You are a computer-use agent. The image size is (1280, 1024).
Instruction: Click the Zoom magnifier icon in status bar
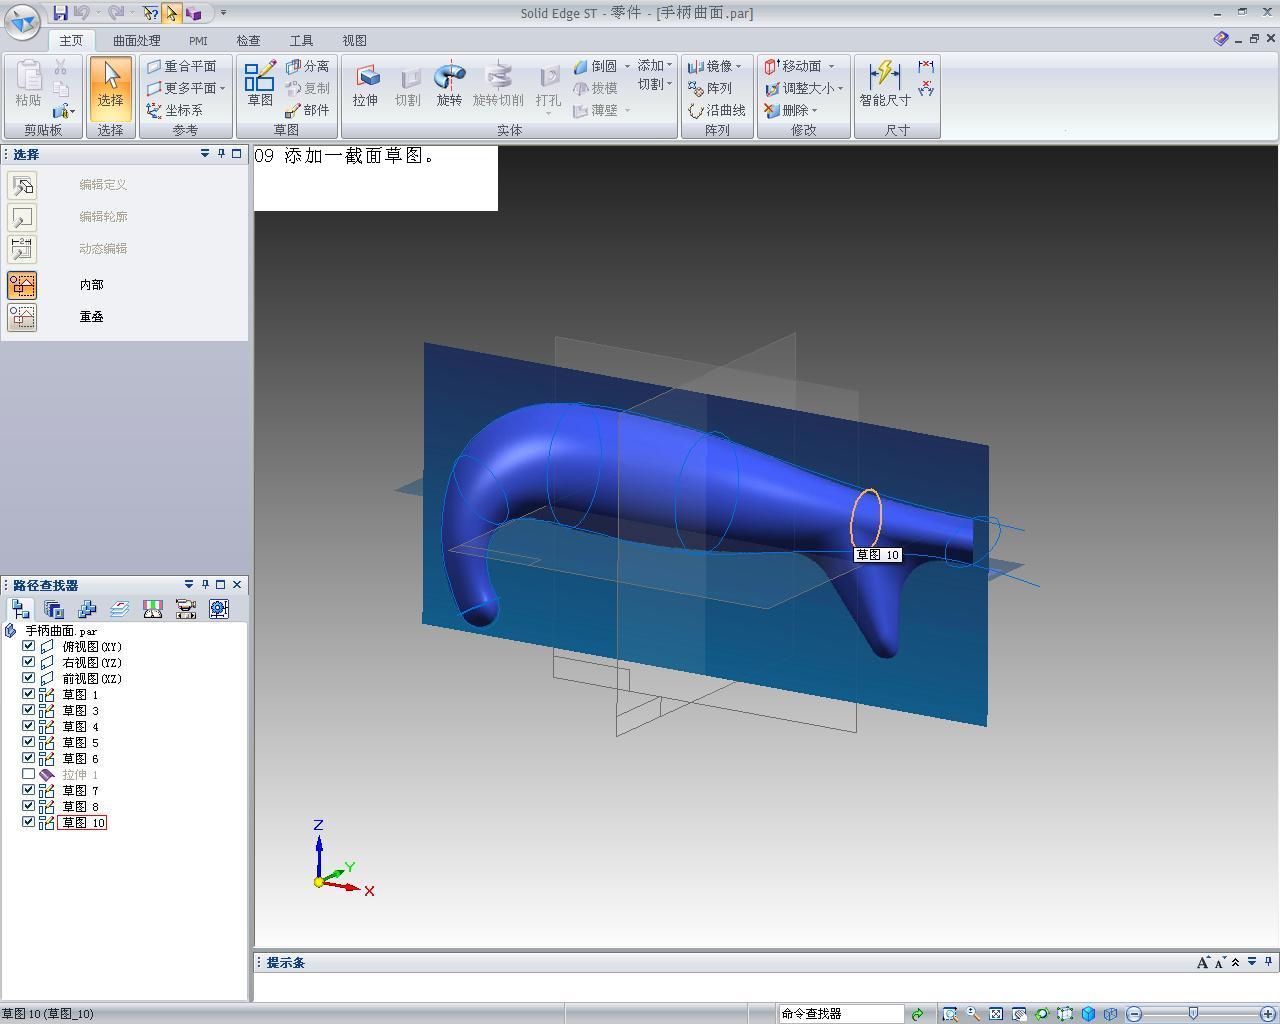[972, 1014]
